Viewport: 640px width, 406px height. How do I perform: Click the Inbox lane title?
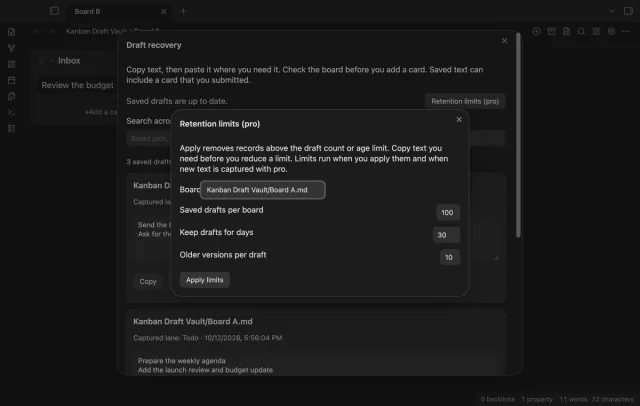tap(69, 61)
